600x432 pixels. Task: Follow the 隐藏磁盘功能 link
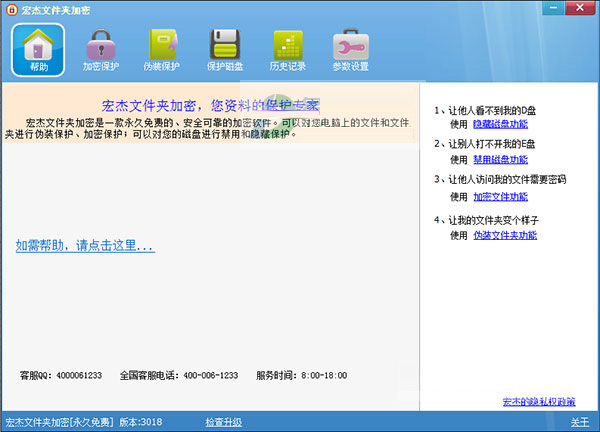tap(500, 124)
